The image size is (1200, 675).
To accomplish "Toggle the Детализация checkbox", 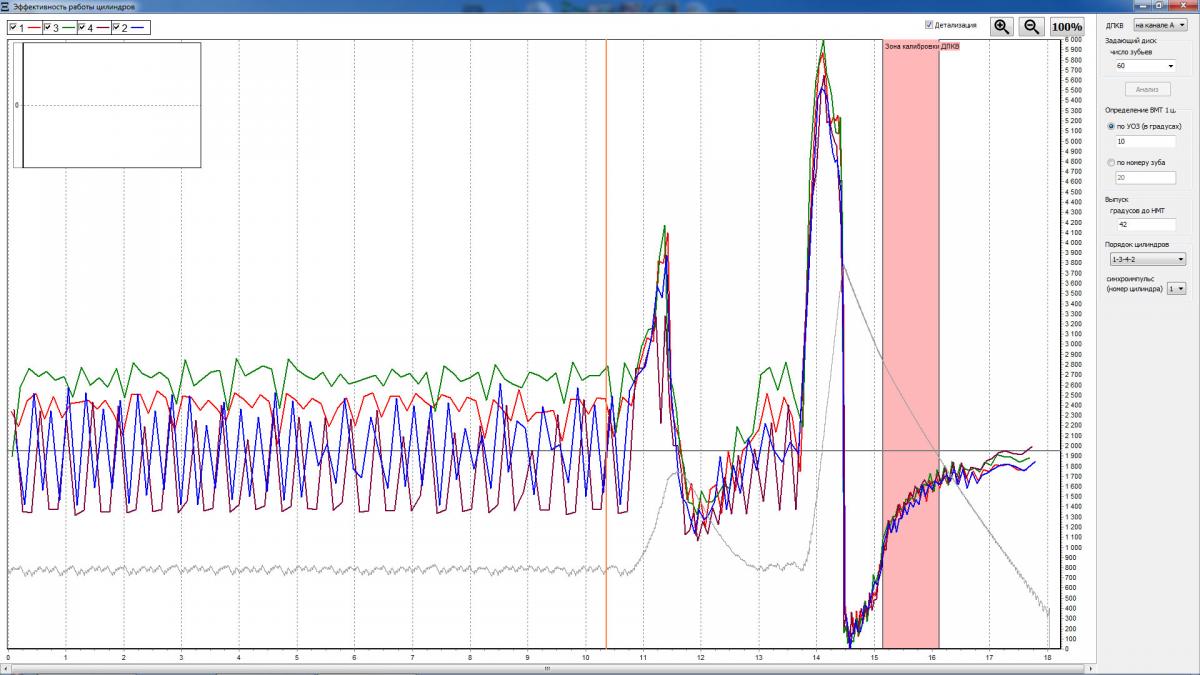I will click(x=930, y=24).
